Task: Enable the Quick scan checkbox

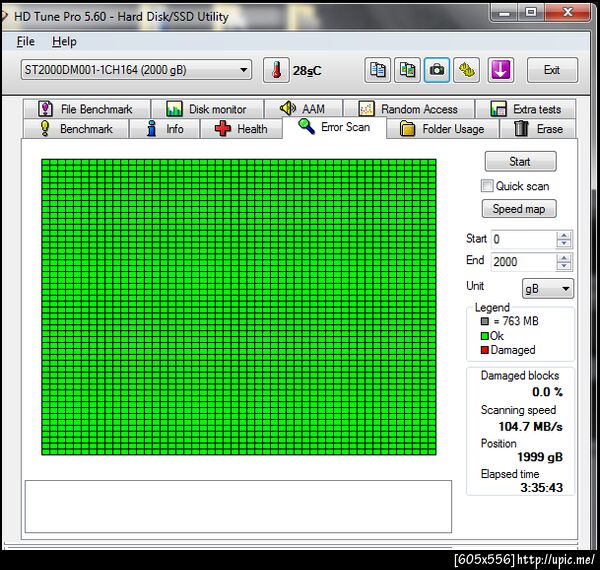Action: point(487,186)
